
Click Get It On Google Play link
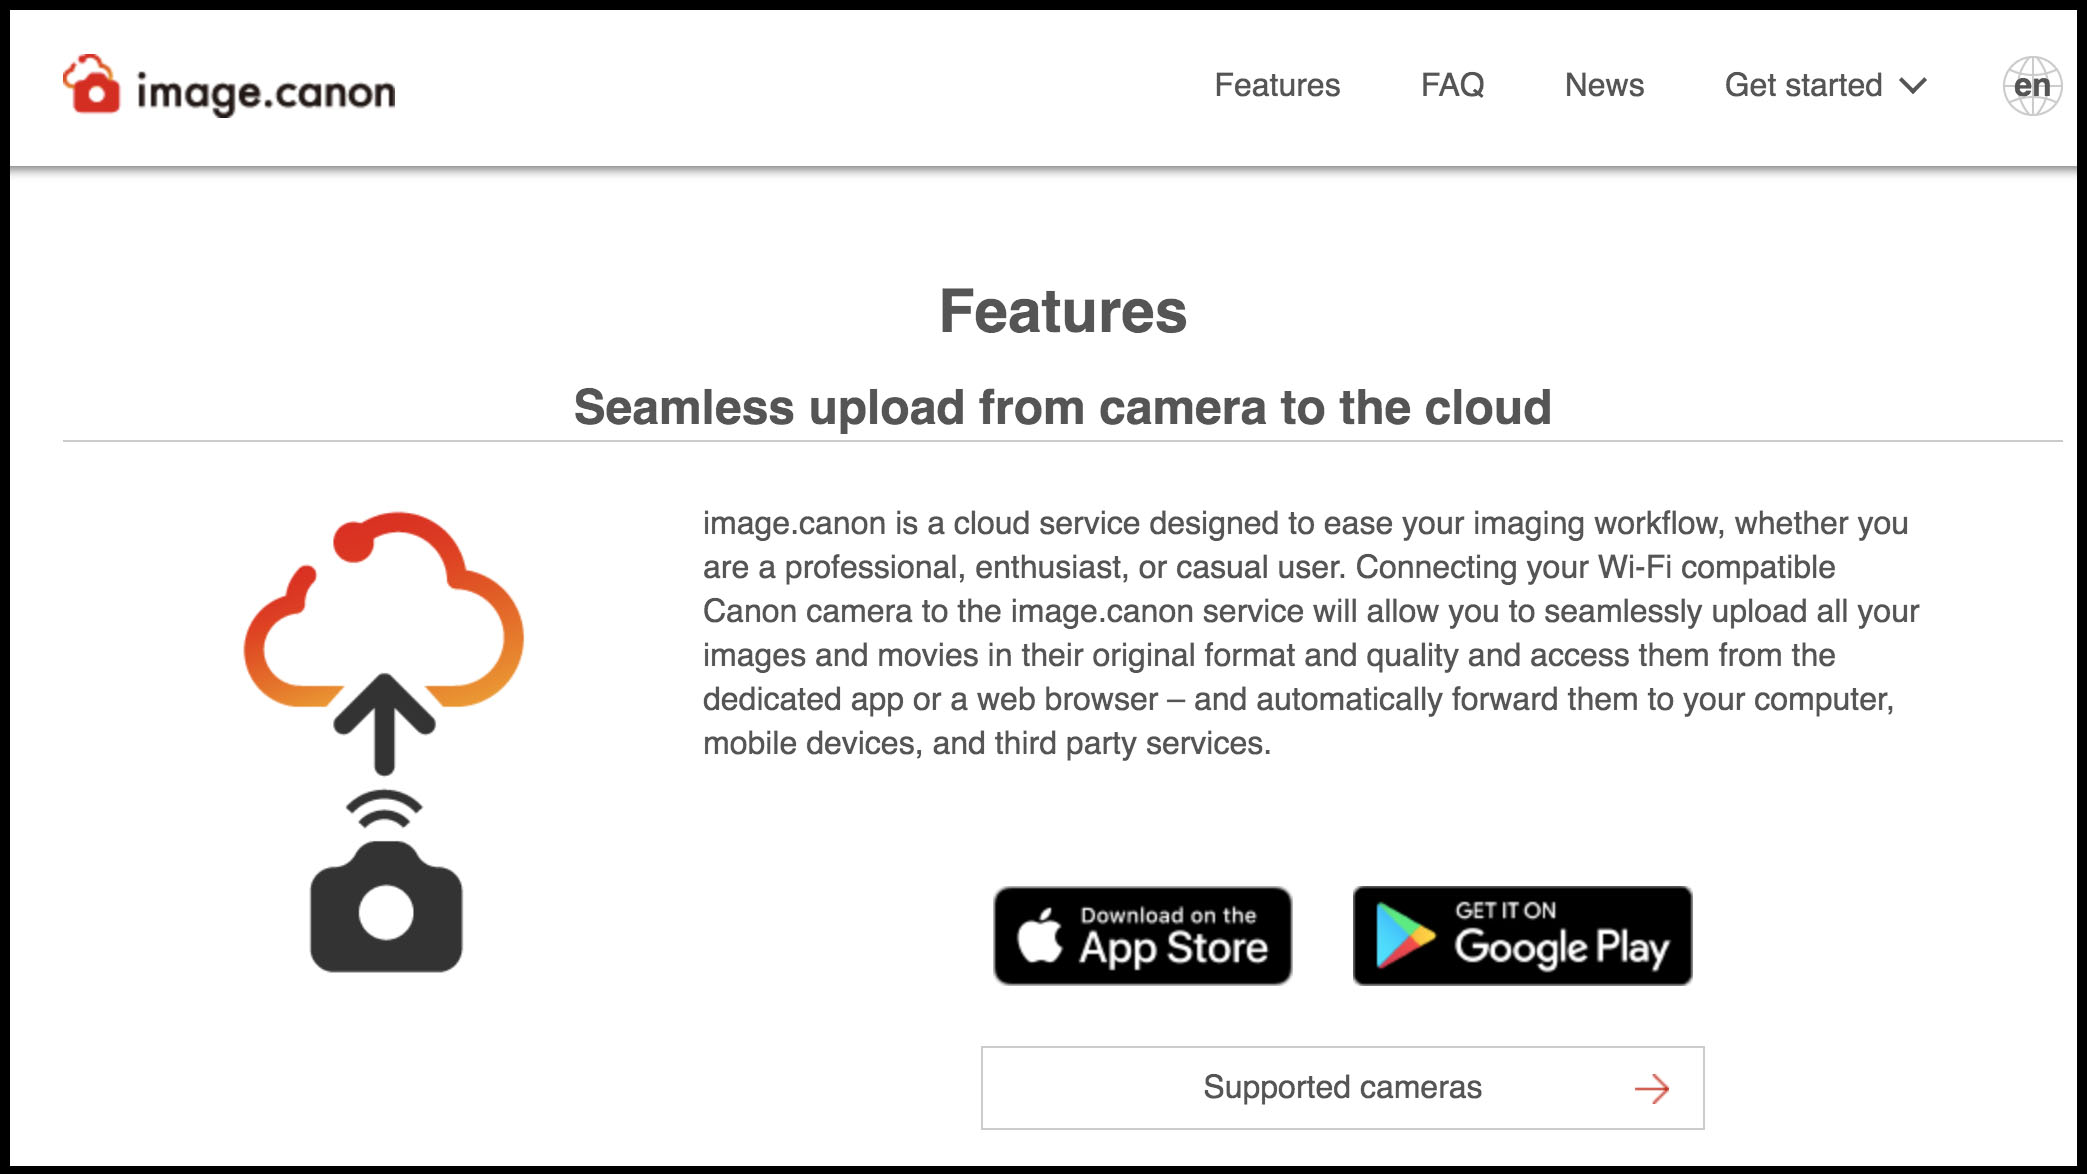[1522, 935]
